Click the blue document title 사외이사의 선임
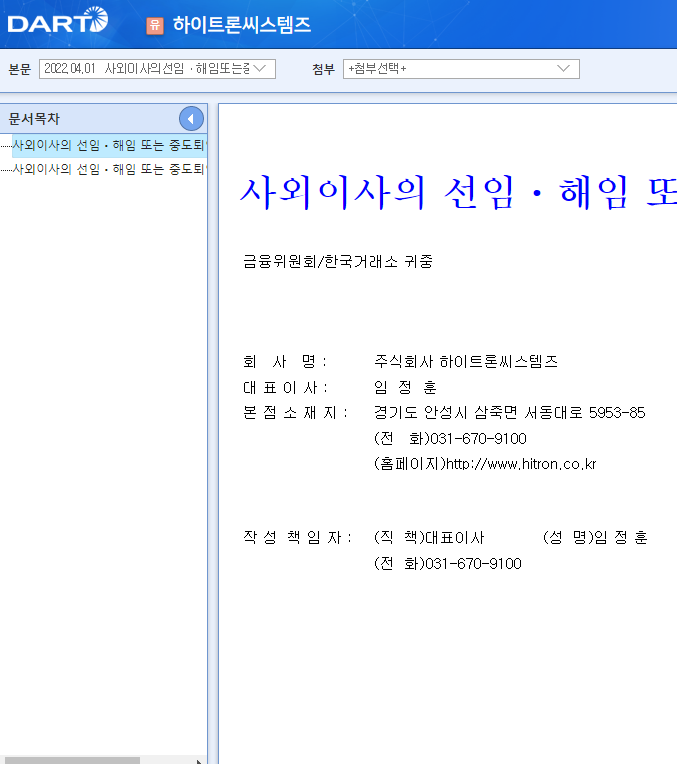 (458, 192)
